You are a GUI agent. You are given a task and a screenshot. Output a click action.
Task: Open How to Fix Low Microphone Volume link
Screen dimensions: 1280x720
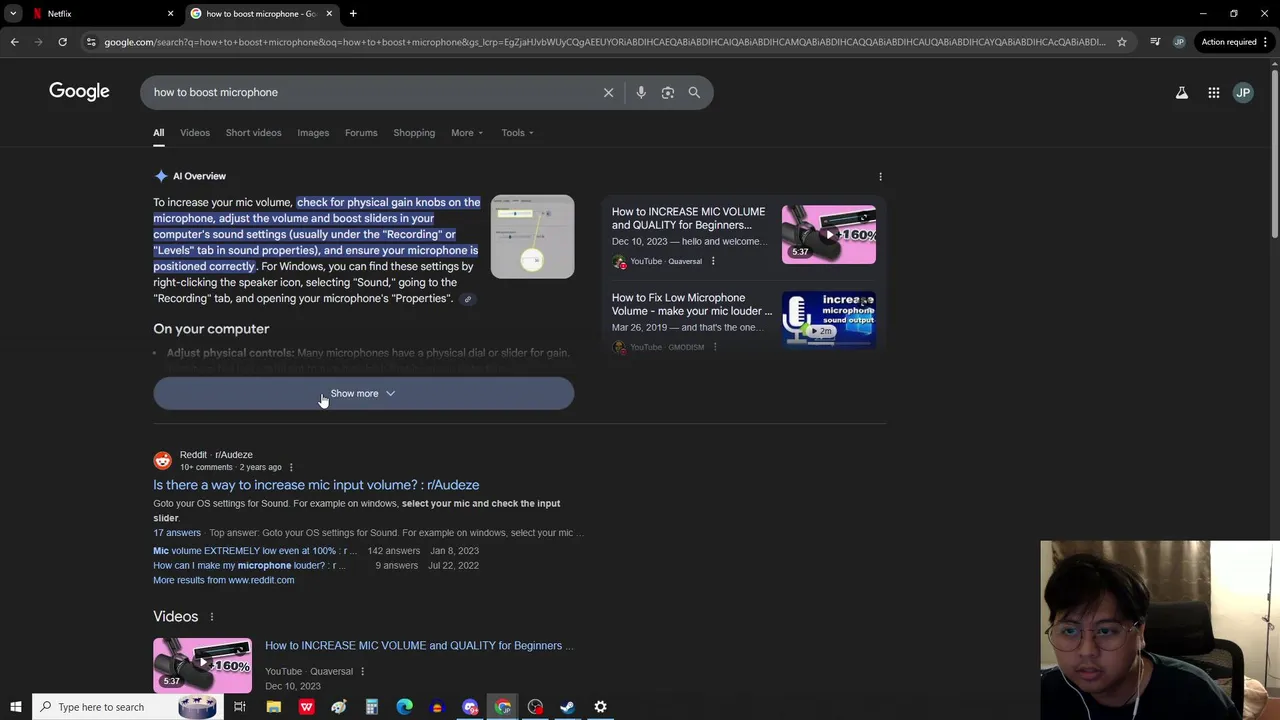coord(692,304)
